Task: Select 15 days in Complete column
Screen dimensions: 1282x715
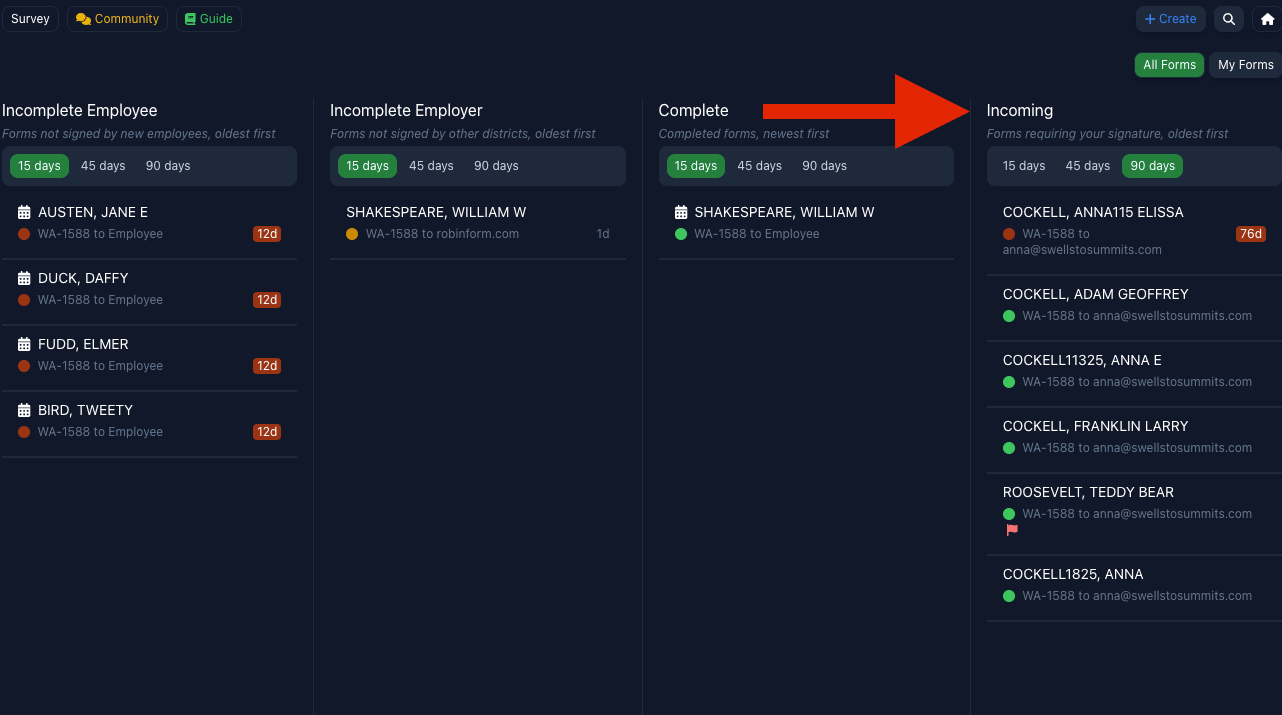Action: click(696, 166)
